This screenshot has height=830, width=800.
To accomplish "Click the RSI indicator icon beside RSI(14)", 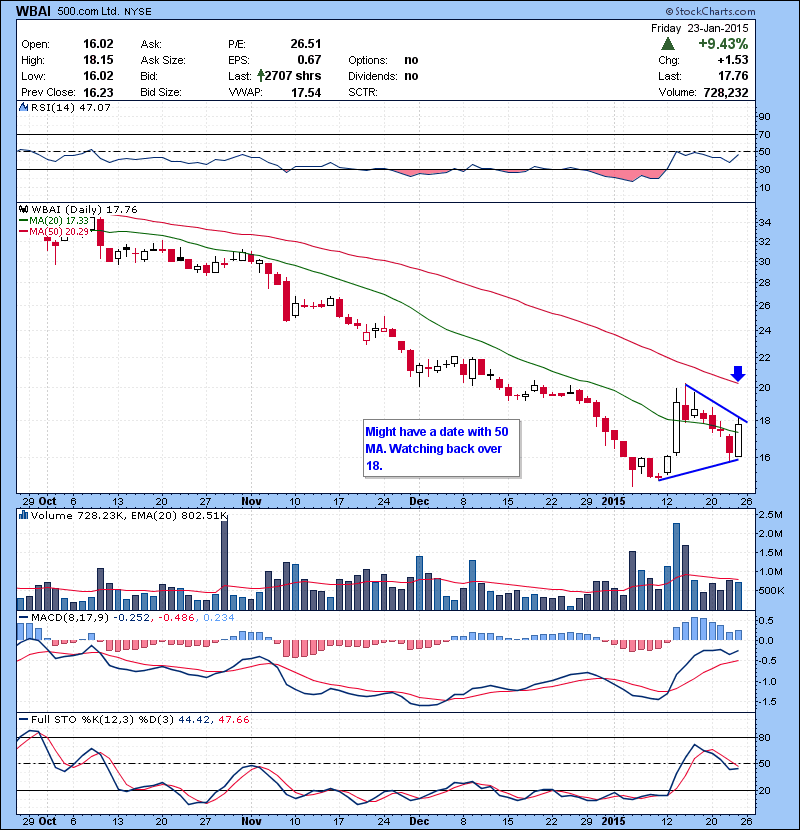I will pyautogui.click(x=23, y=107).
